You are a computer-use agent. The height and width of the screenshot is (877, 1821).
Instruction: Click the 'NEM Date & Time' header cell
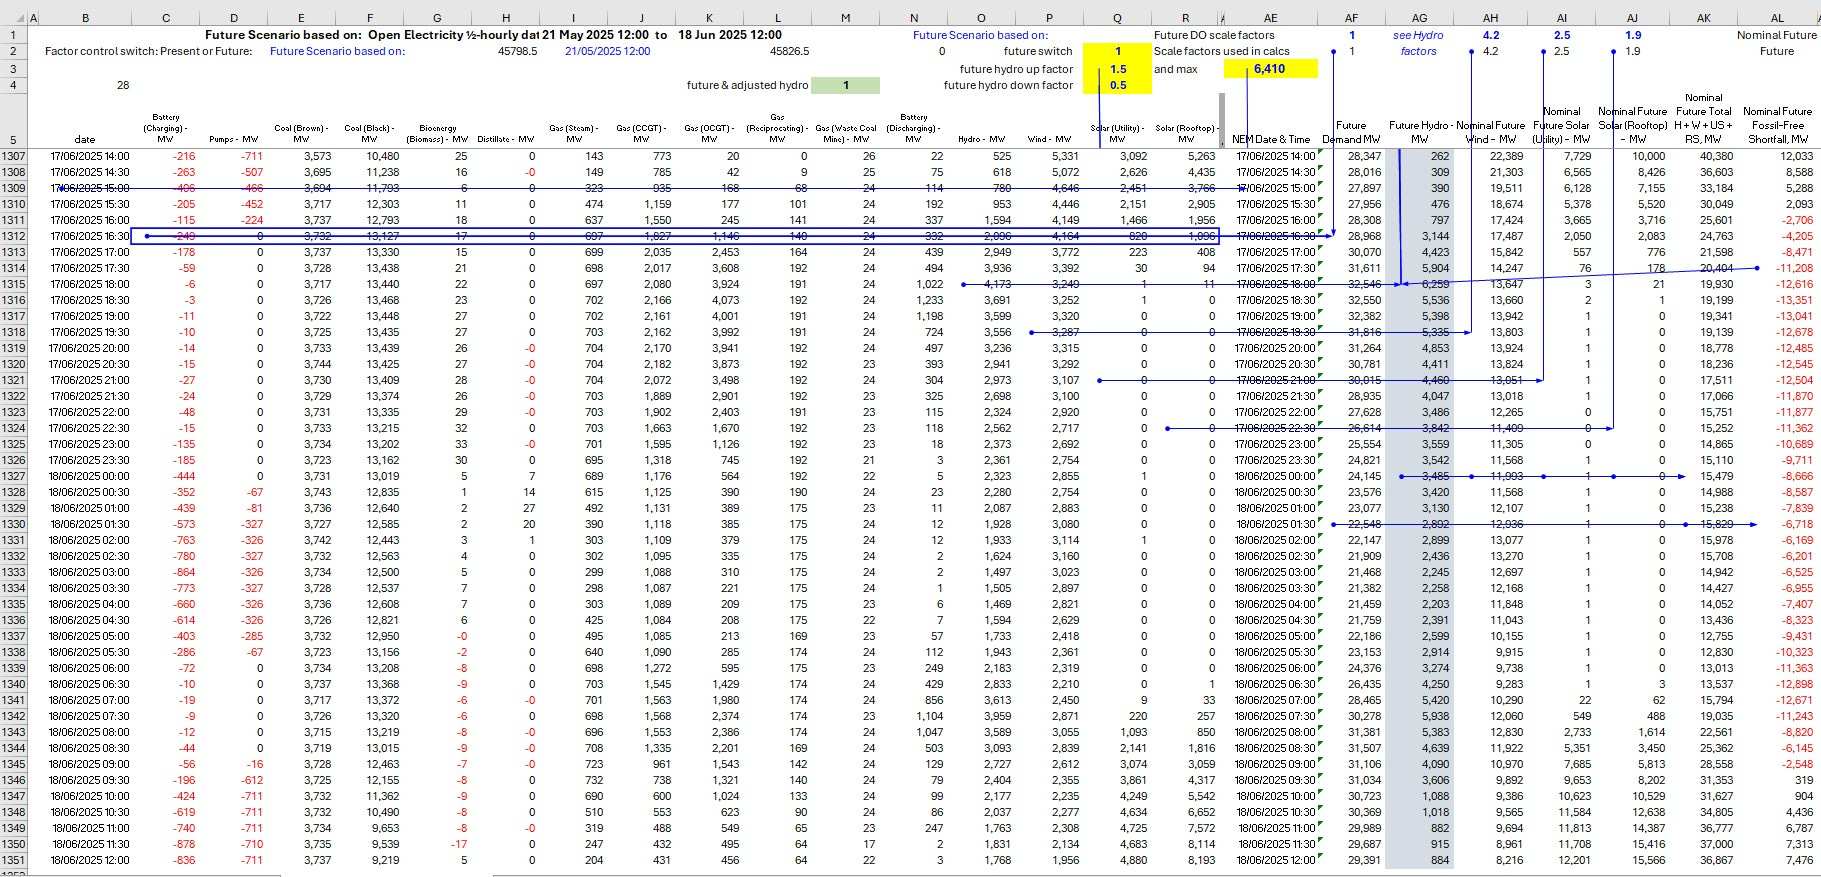(x=1270, y=139)
